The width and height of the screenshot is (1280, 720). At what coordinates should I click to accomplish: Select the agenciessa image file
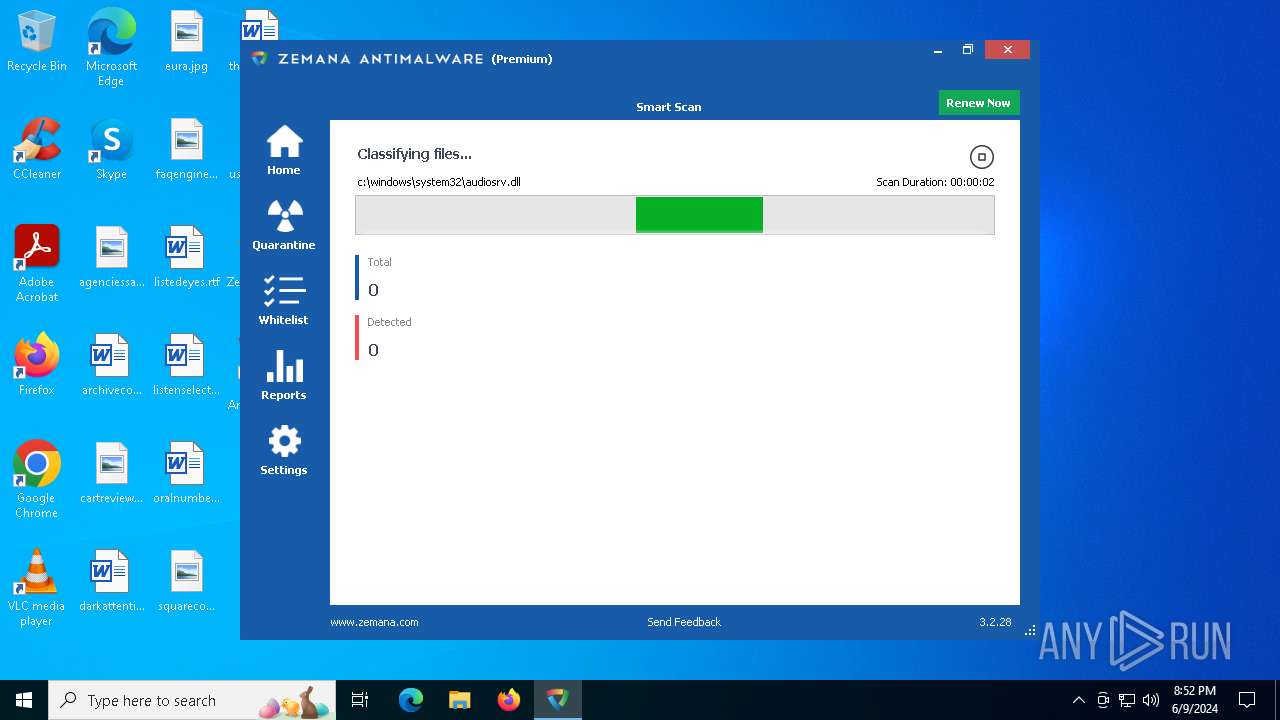coord(112,258)
